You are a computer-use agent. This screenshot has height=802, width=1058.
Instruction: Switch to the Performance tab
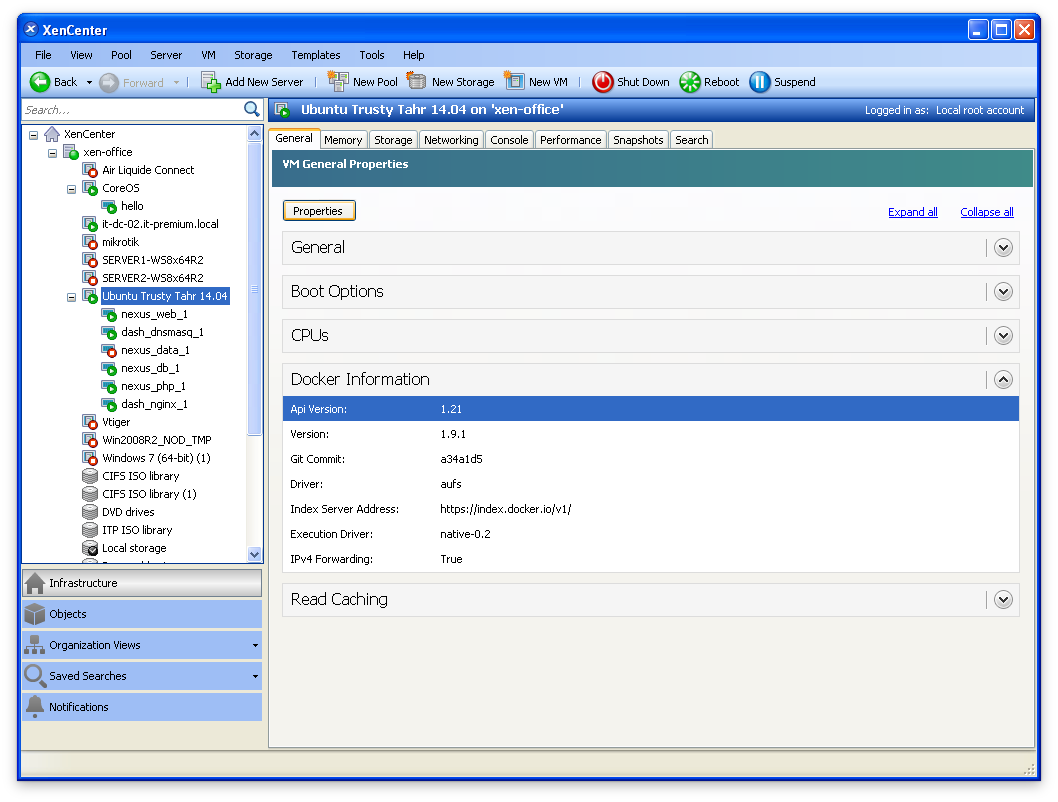[570, 140]
